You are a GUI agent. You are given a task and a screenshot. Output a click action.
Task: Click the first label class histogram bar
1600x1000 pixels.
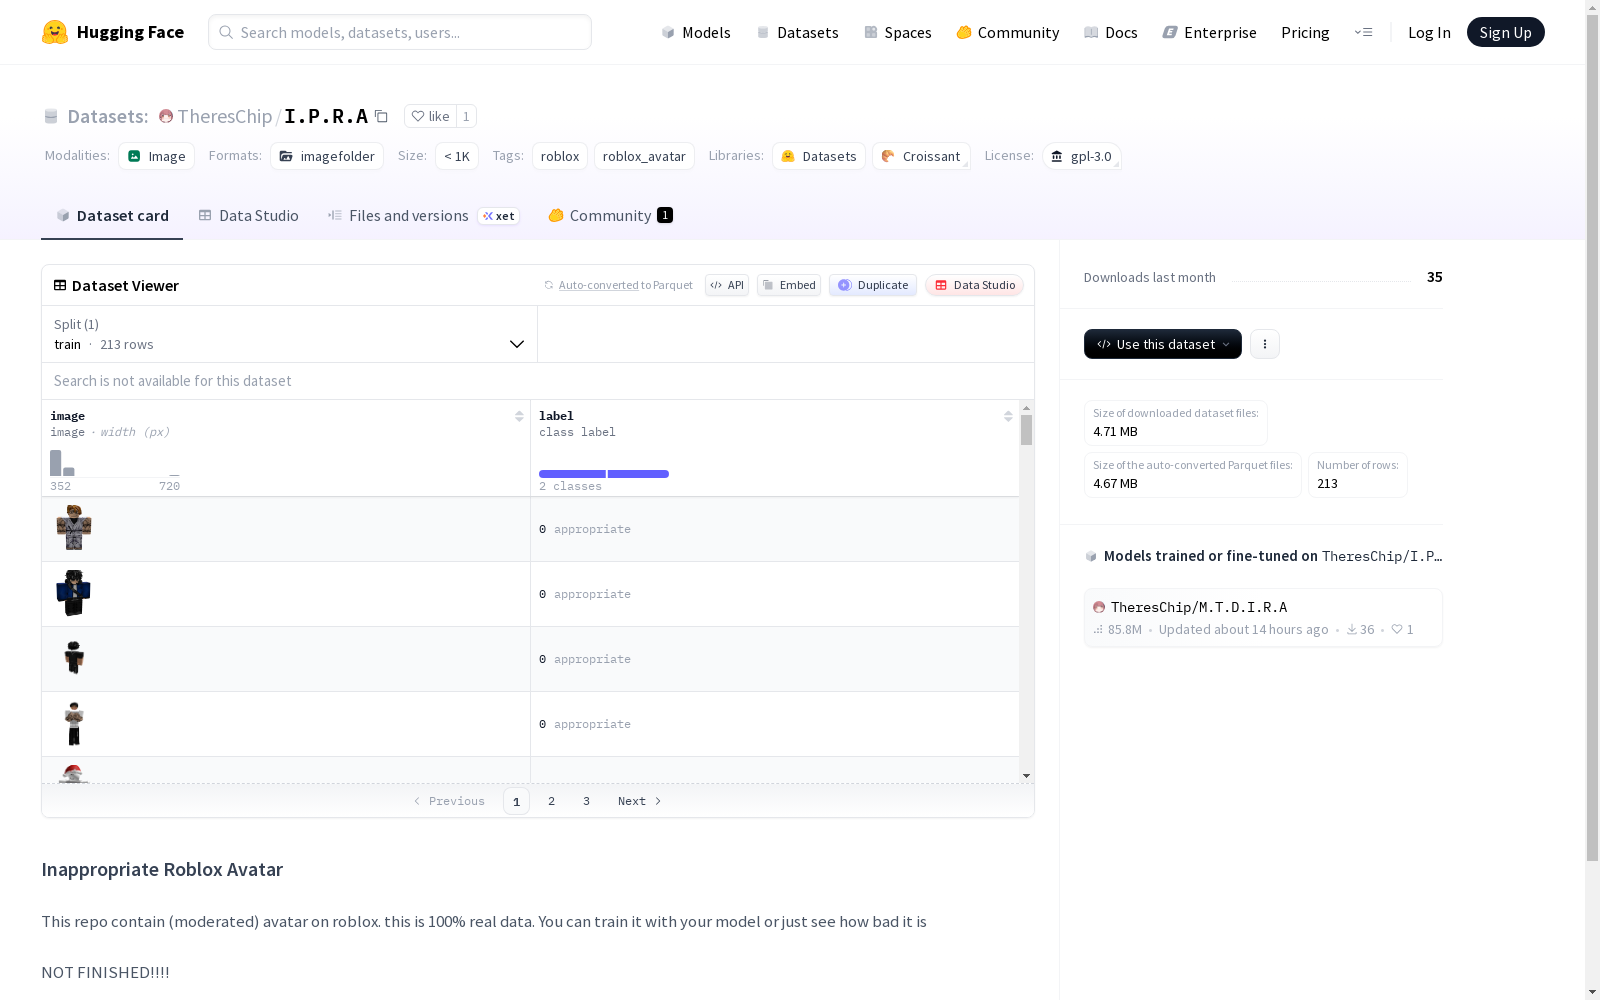[572, 474]
